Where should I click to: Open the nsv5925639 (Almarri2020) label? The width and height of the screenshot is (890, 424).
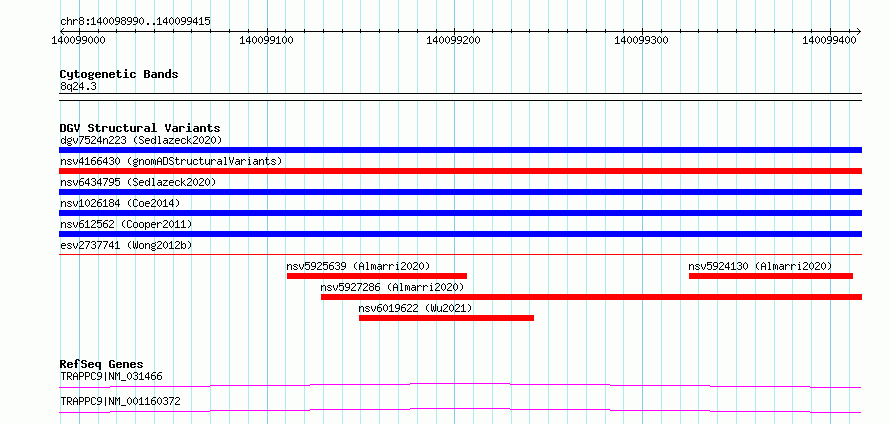pos(358,266)
